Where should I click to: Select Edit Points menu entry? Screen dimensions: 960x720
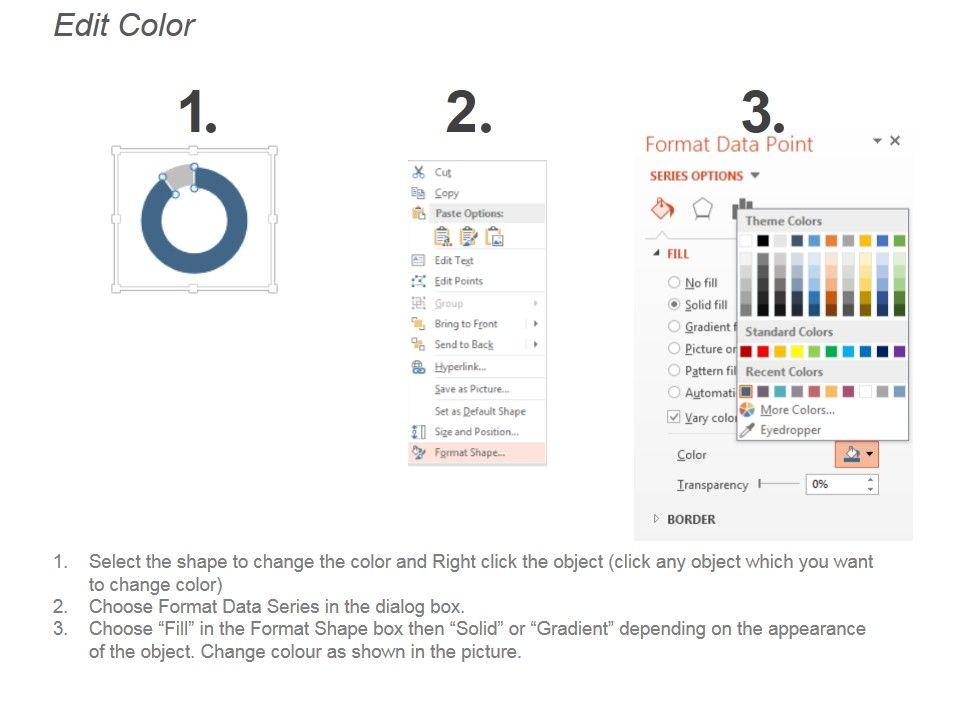(x=458, y=281)
